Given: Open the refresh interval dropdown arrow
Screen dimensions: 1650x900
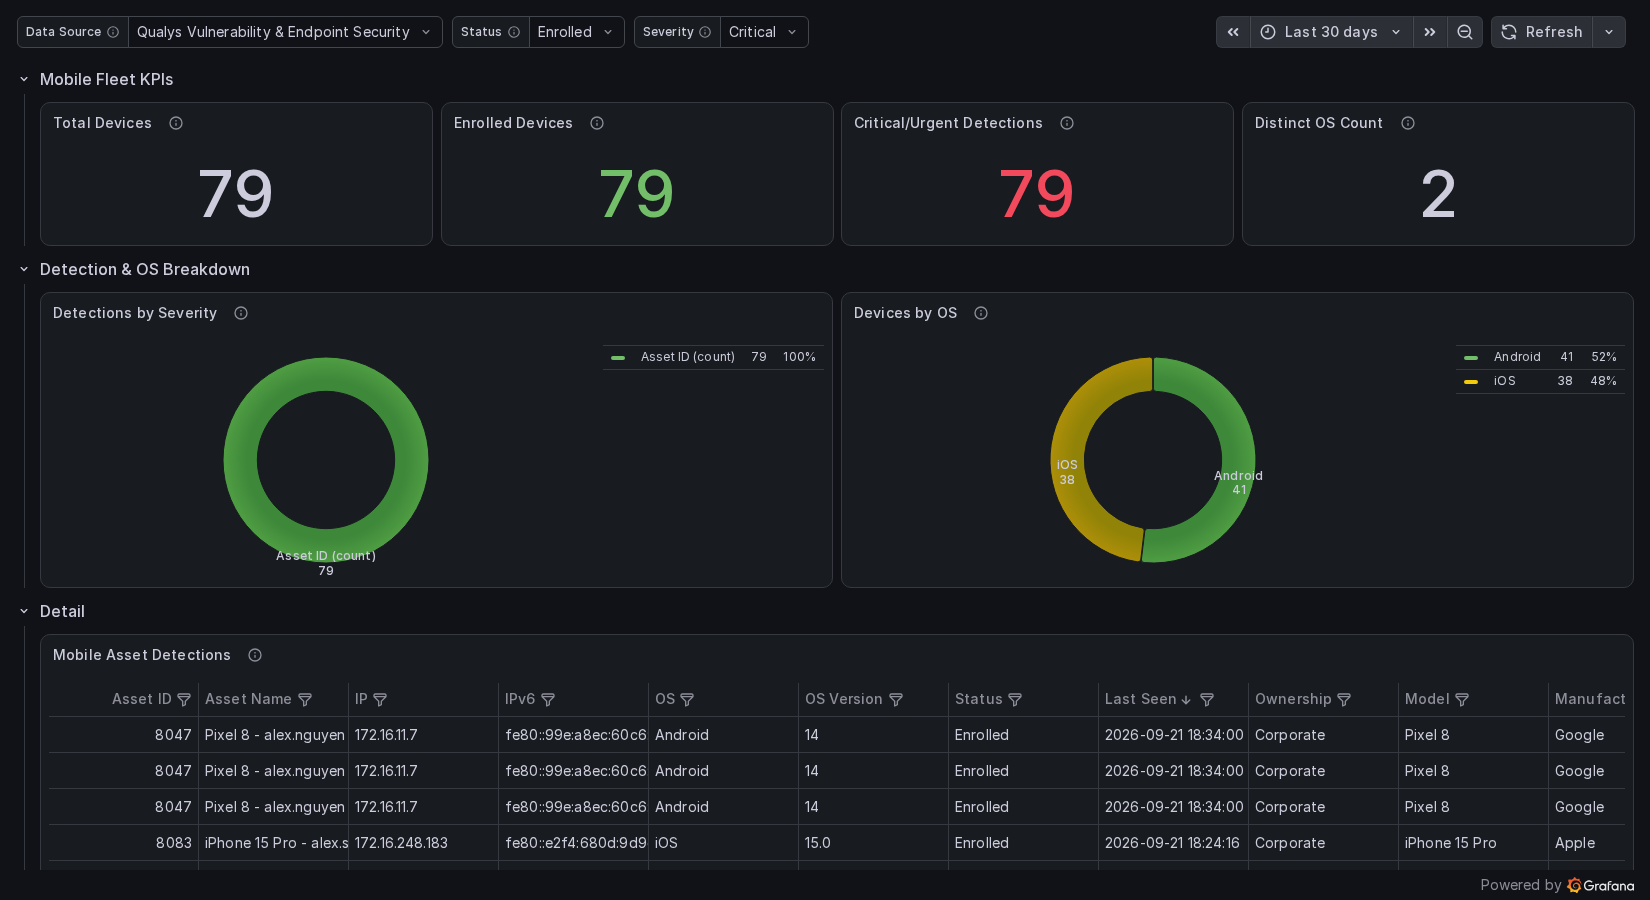Looking at the screenshot, I should pos(1609,32).
